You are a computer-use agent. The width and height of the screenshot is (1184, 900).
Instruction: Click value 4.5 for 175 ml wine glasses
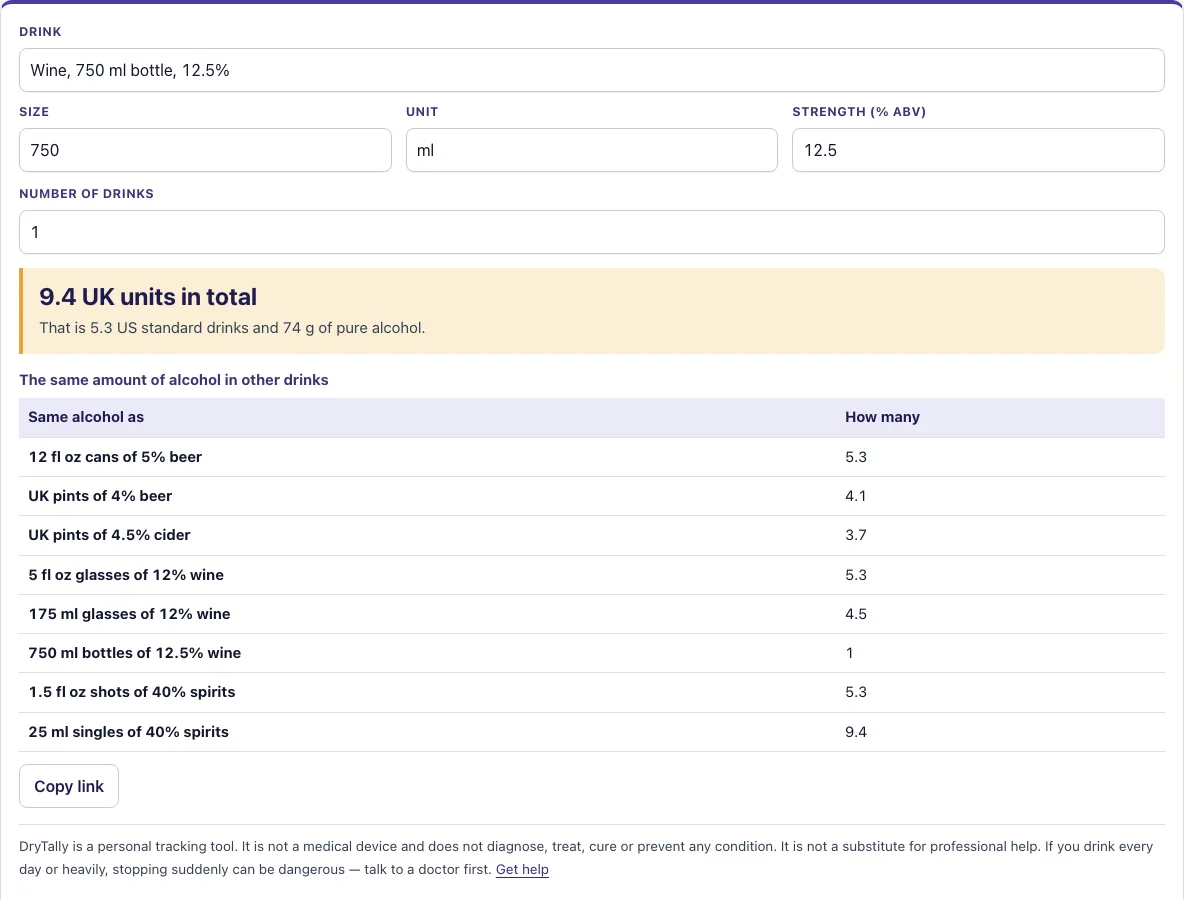pos(856,614)
